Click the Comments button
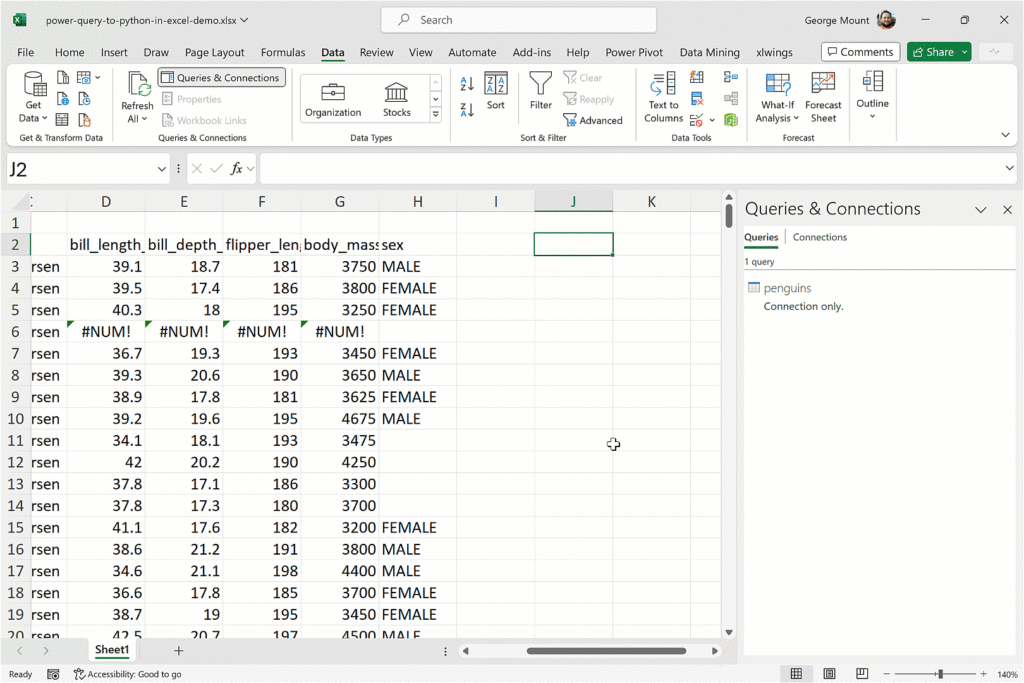The width and height of the screenshot is (1024, 683). click(859, 52)
